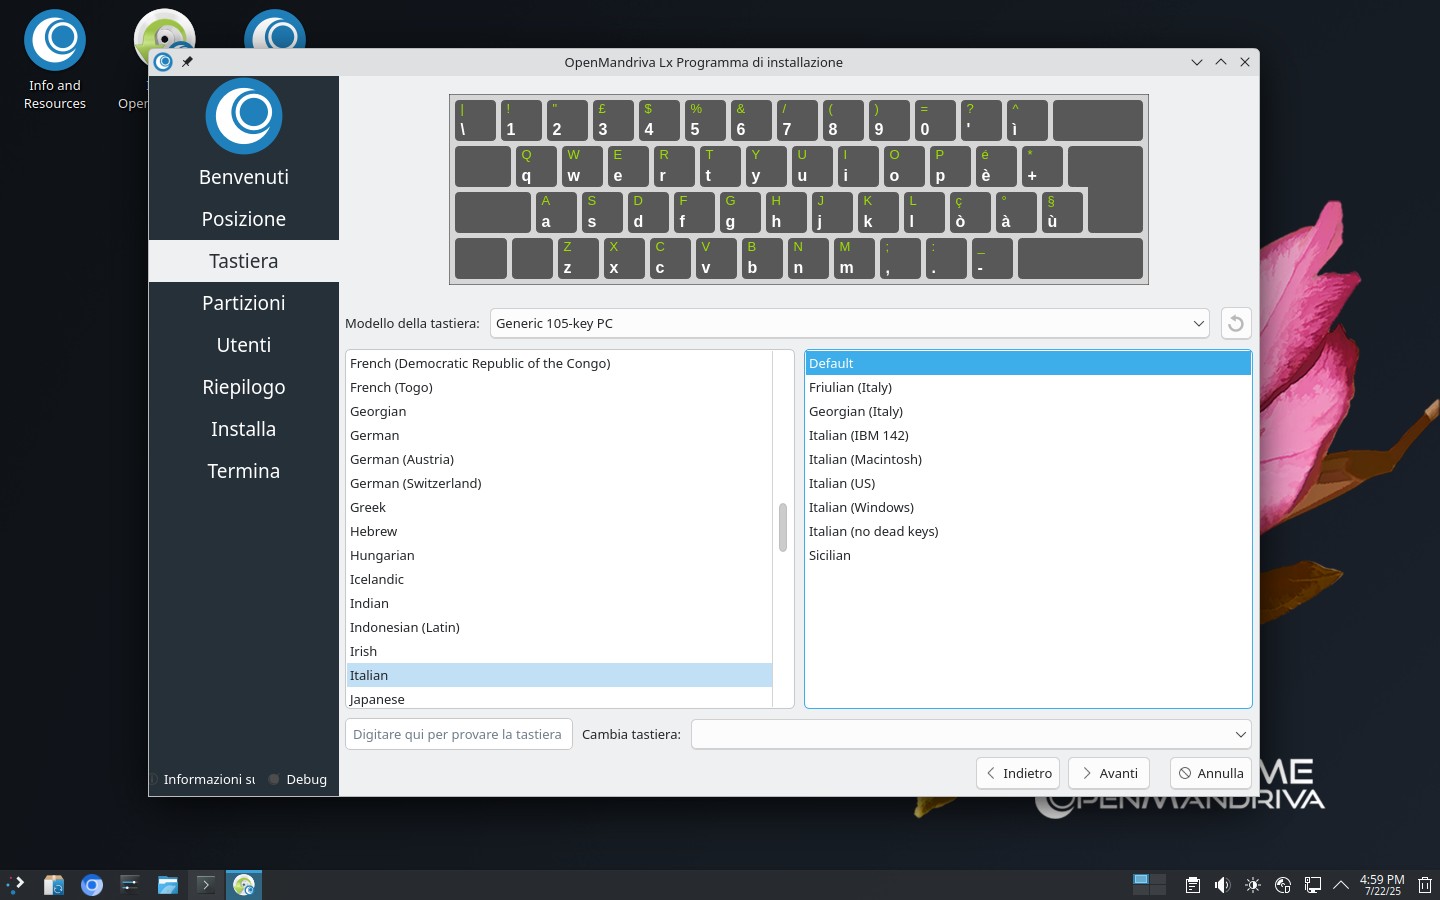Viewport: 1440px width, 900px height.
Task: Open the Cambia tastiera combo box
Action: [x=970, y=734]
